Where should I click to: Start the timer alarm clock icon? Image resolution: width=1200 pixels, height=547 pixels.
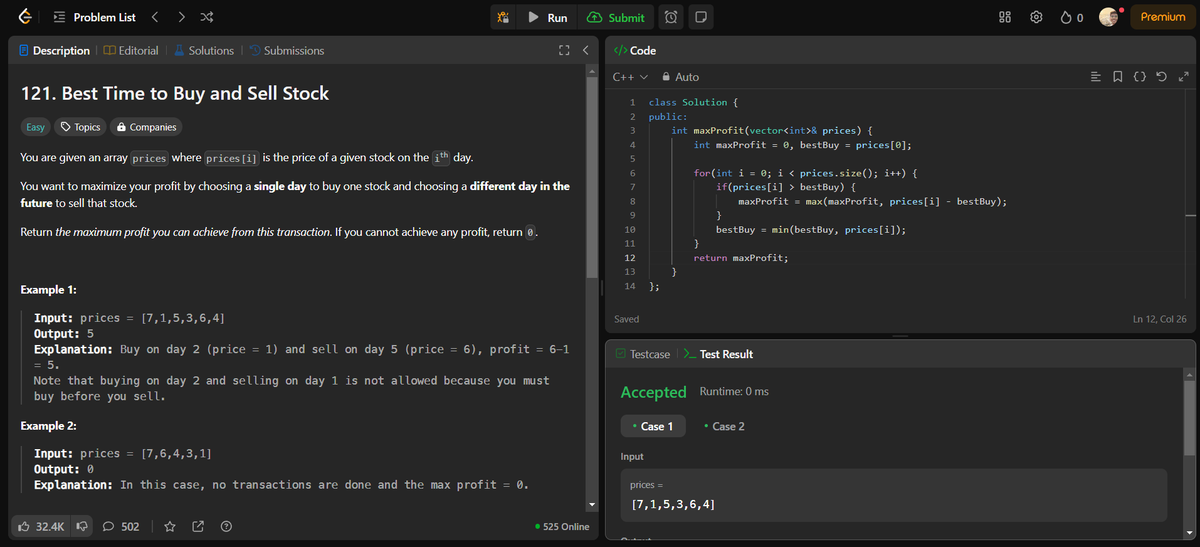coord(673,17)
